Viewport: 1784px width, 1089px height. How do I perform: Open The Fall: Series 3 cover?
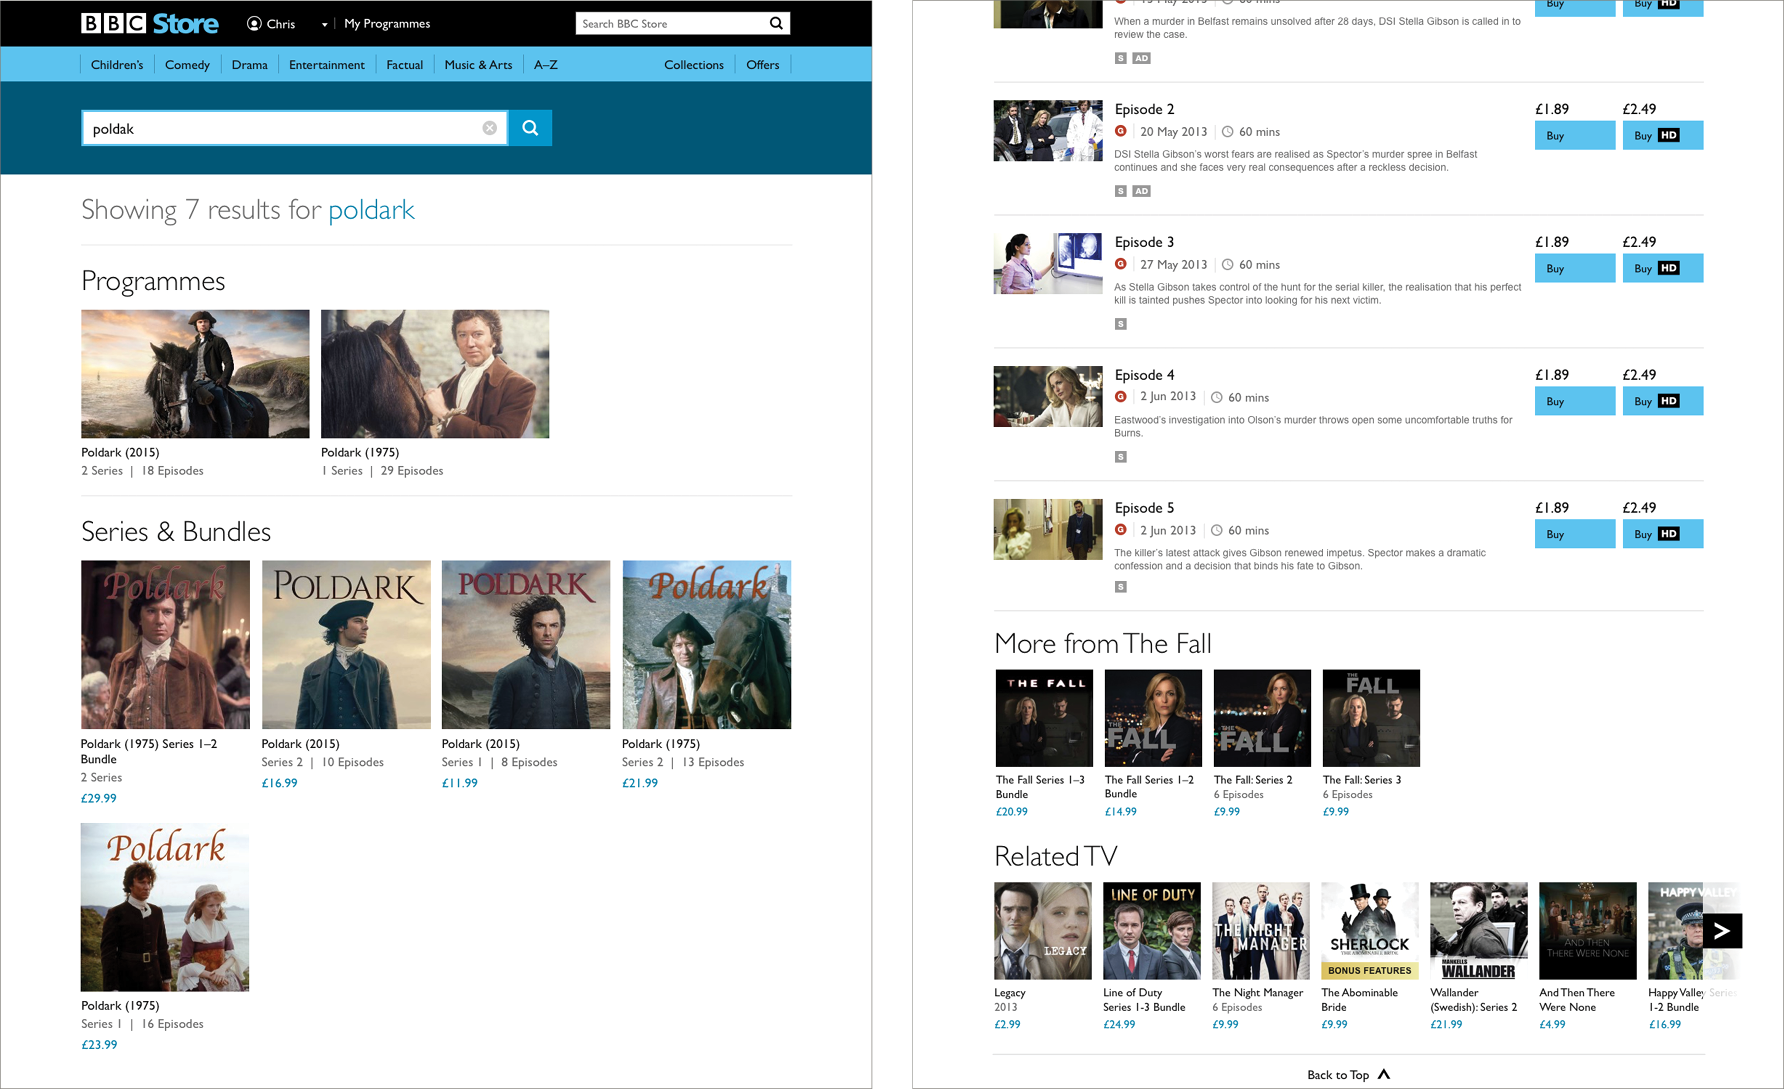pos(1371,718)
